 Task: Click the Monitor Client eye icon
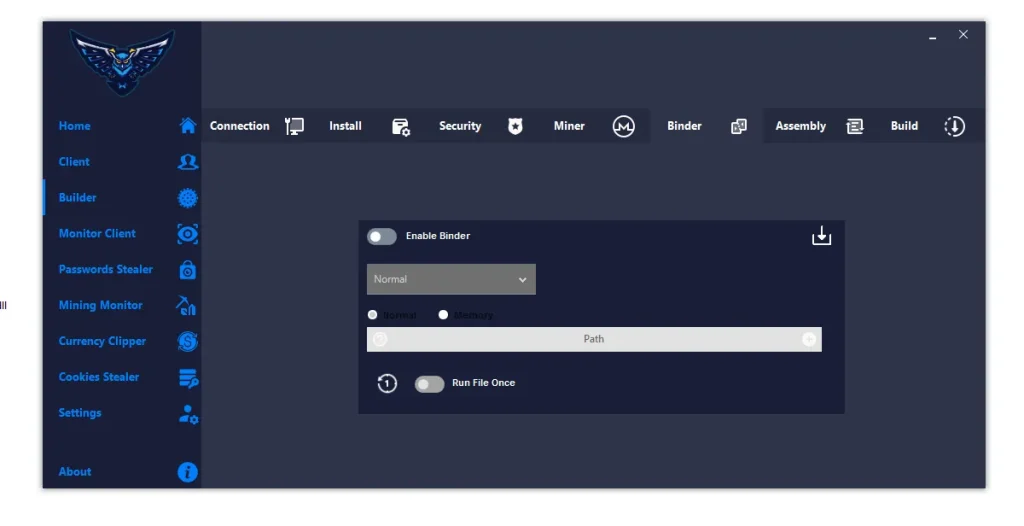pyautogui.click(x=187, y=234)
